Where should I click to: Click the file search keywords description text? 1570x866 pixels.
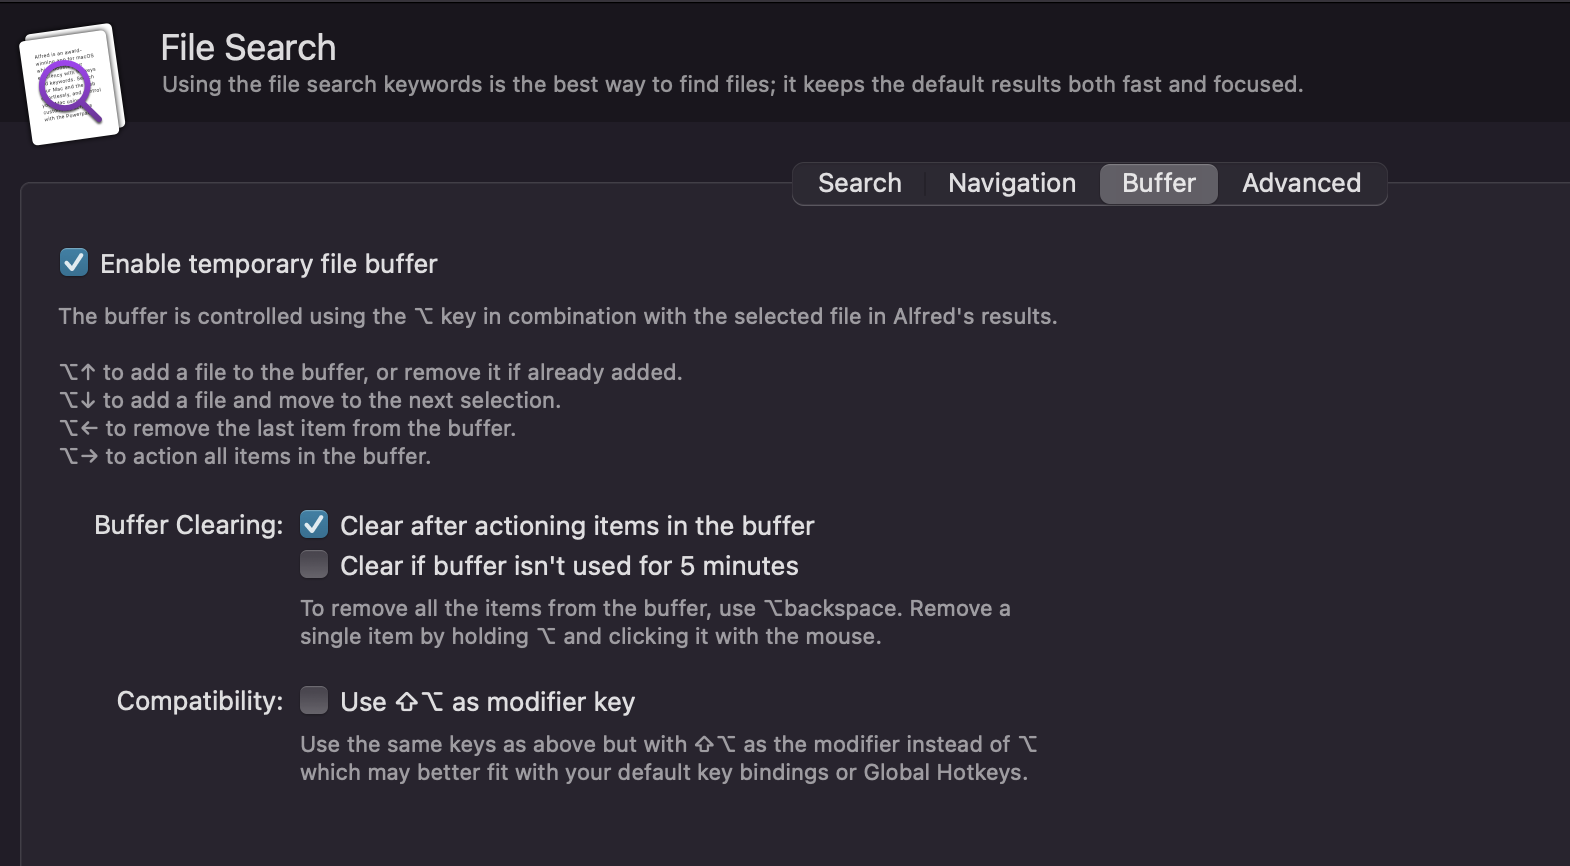(735, 85)
